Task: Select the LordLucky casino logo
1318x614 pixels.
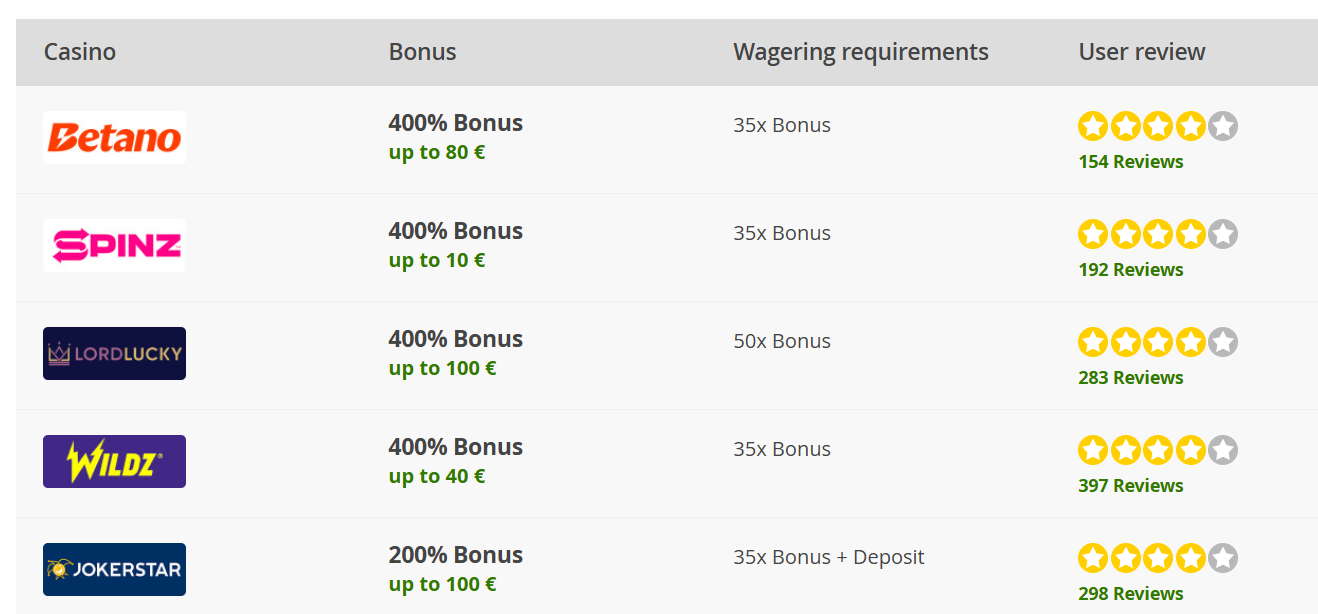Action: [114, 353]
